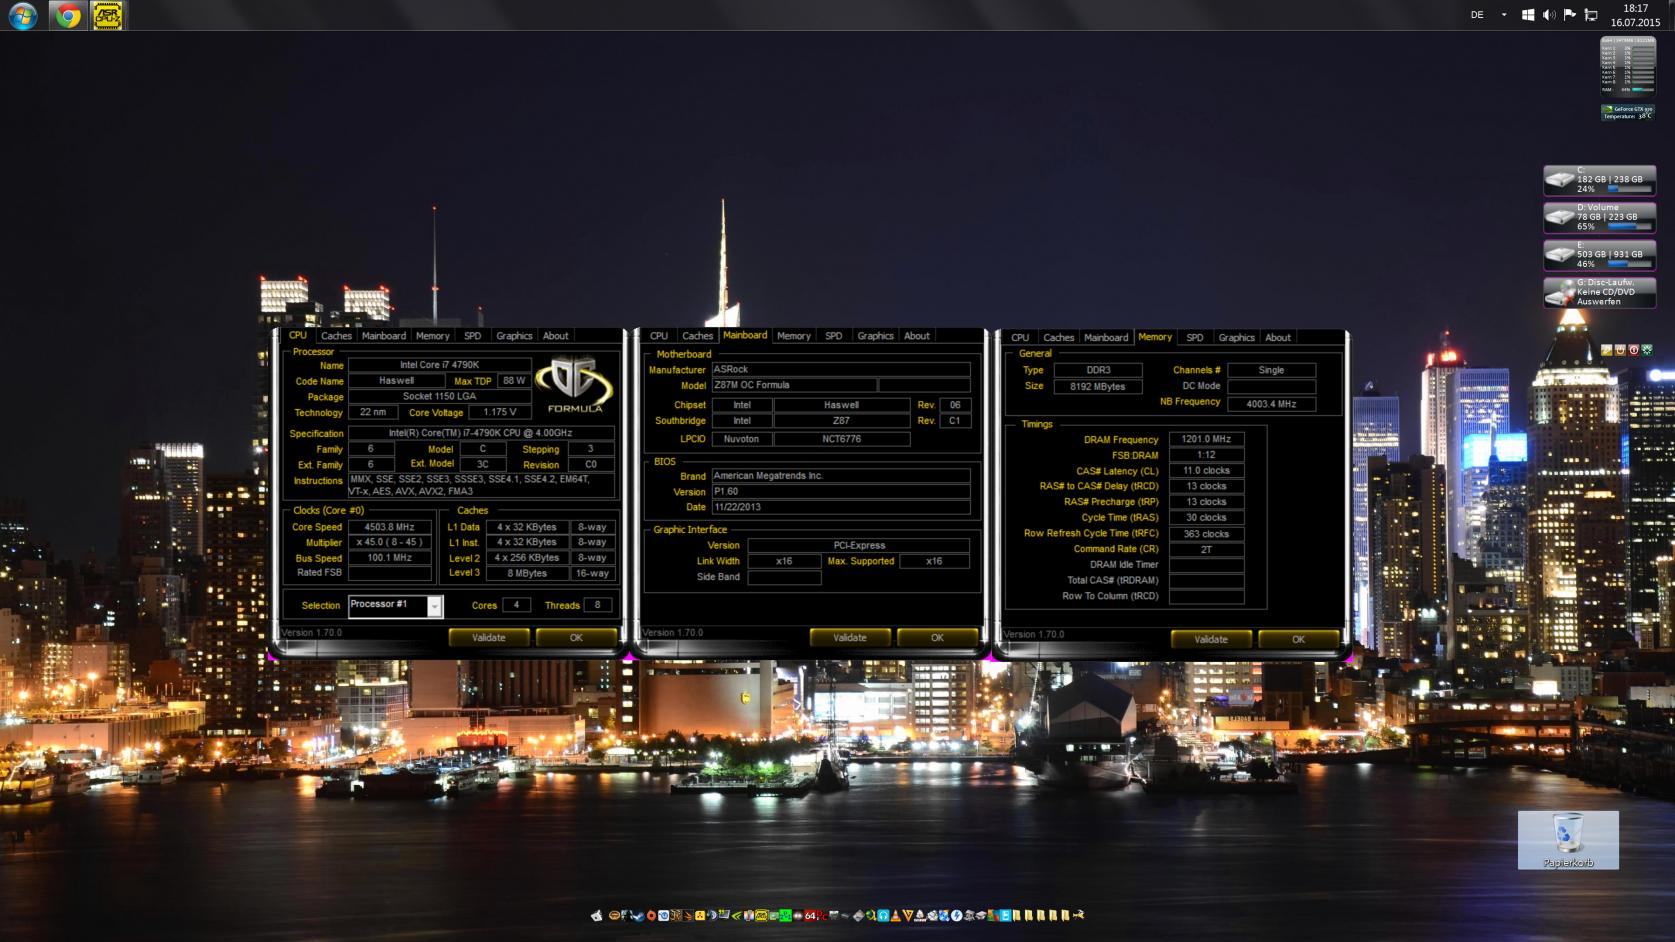Open About tab in Mainboard window

point(917,336)
